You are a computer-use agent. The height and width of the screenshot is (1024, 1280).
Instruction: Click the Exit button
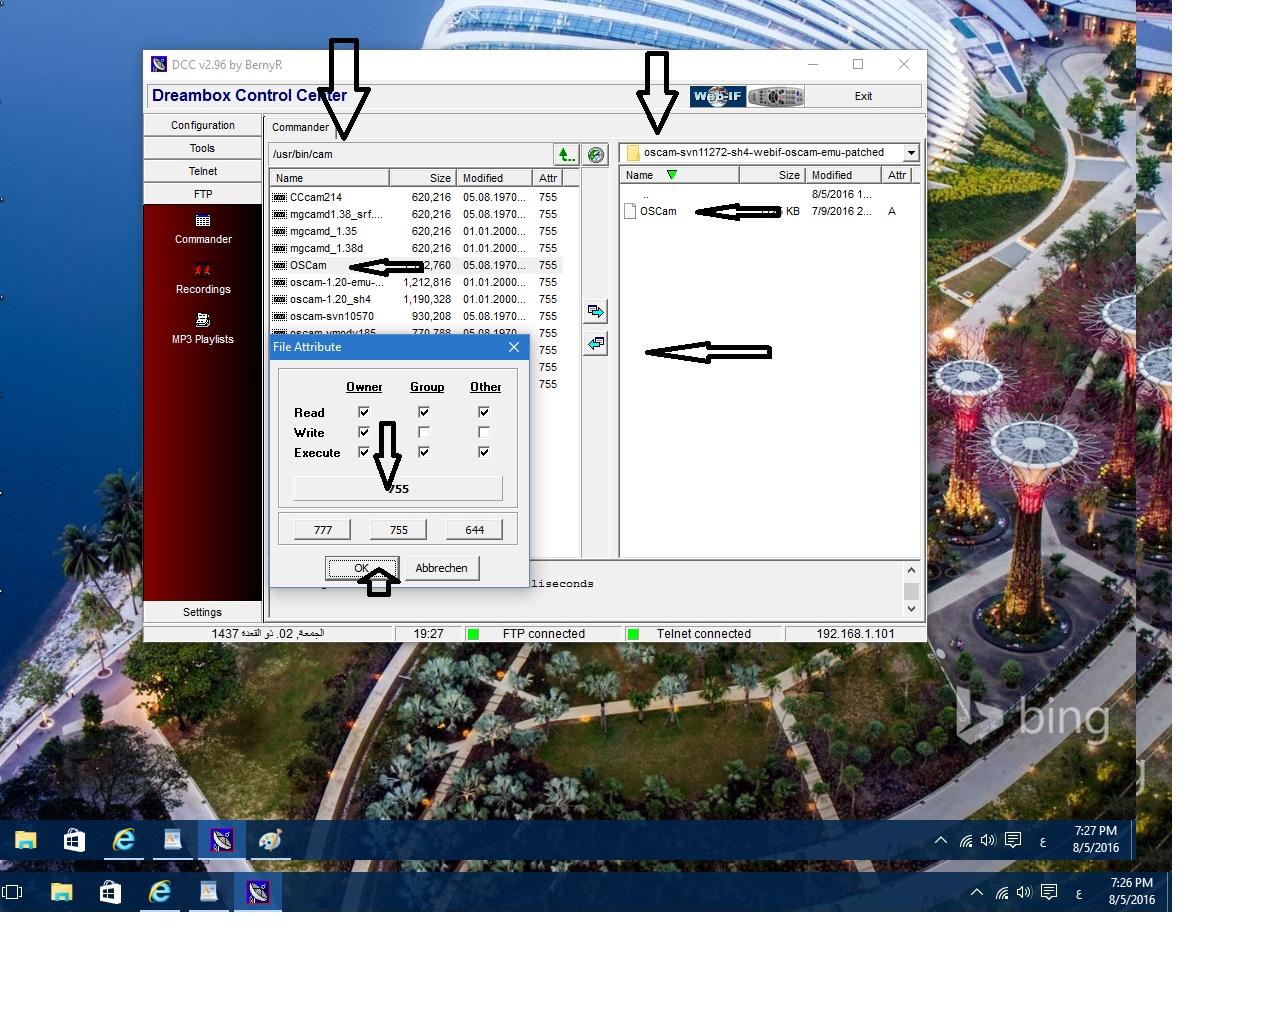[x=863, y=96]
